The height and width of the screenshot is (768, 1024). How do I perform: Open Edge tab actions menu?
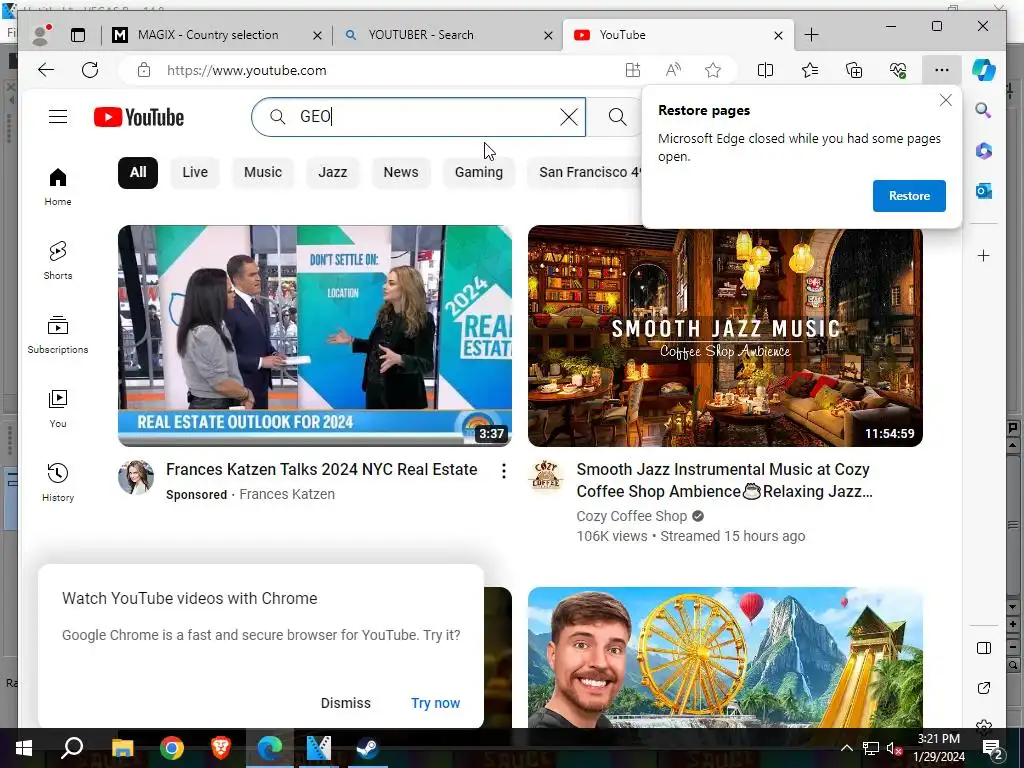[x=78, y=35]
